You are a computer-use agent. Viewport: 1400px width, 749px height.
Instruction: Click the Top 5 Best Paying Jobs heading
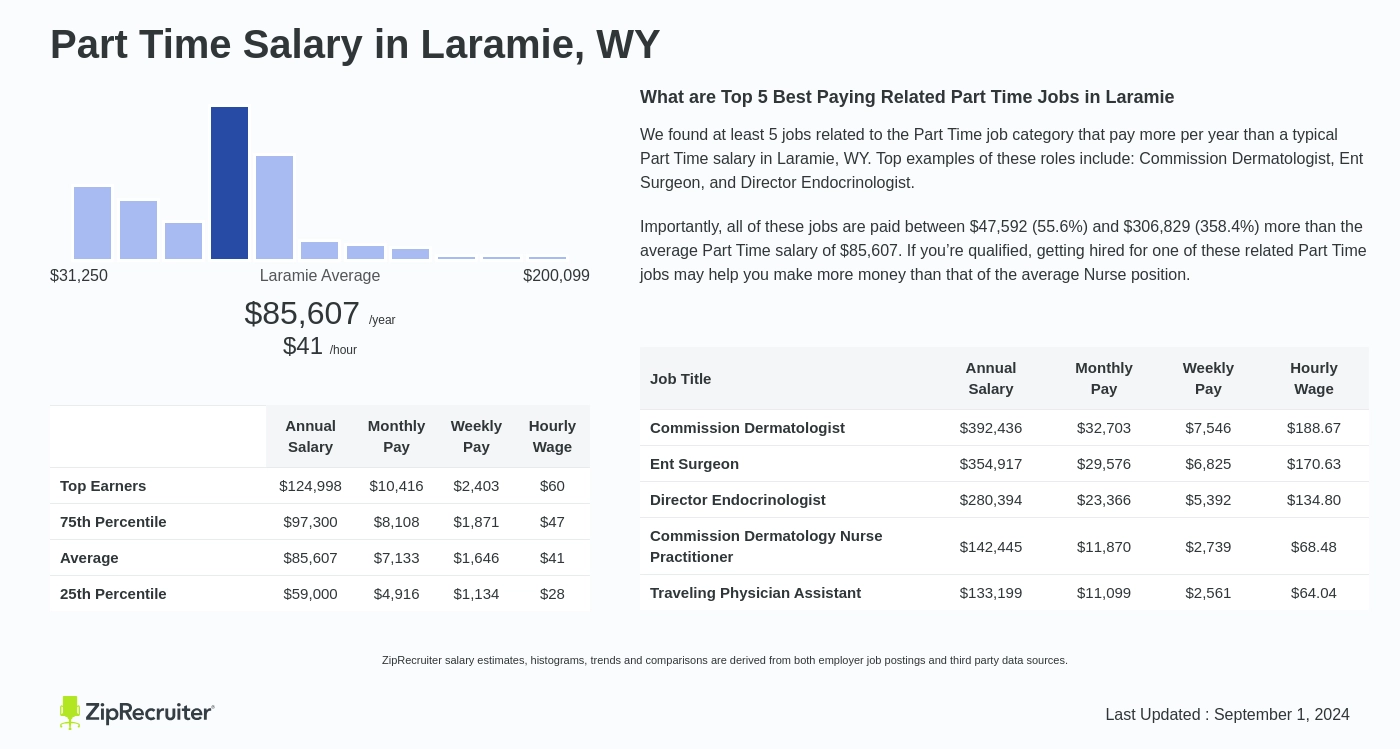(x=907, y=97)
